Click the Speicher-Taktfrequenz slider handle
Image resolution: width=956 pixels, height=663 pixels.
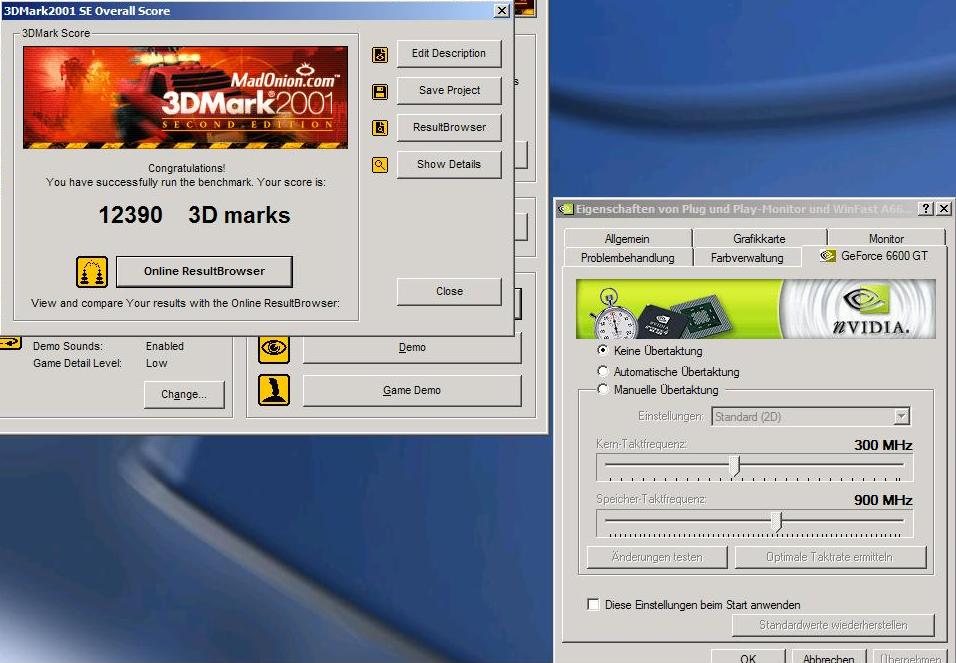[776, 521]
